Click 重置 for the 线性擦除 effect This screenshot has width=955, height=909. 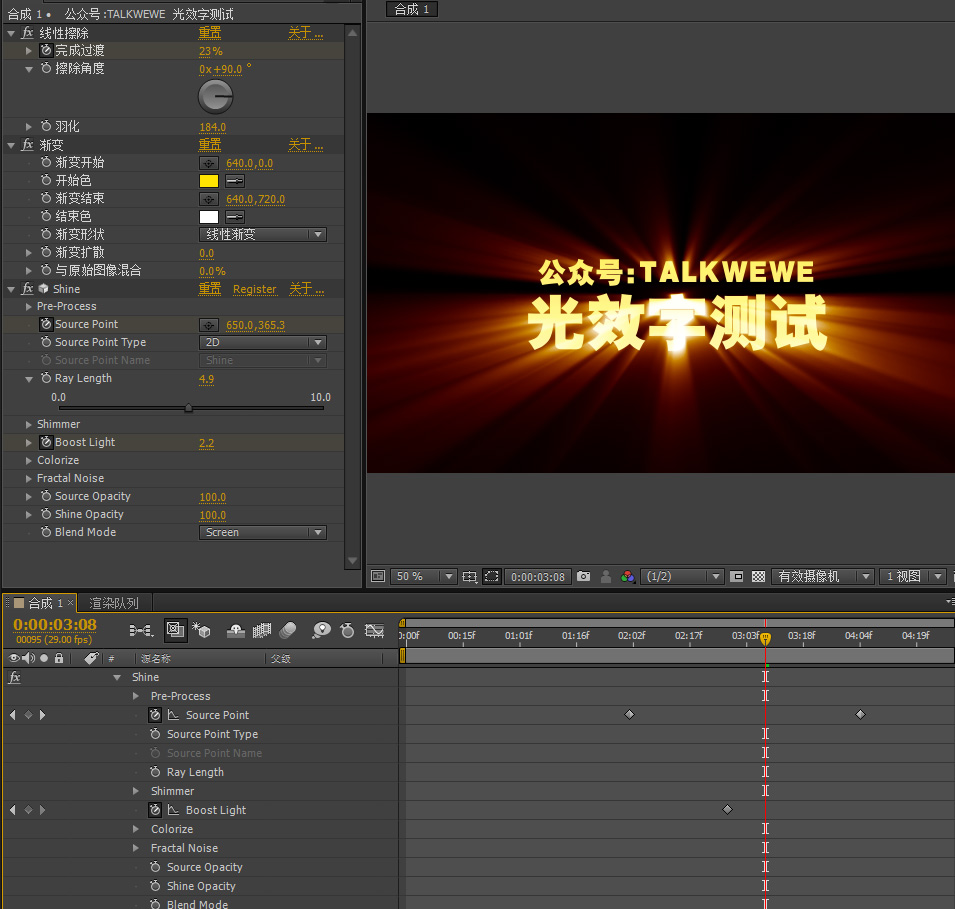pos(210,33)
